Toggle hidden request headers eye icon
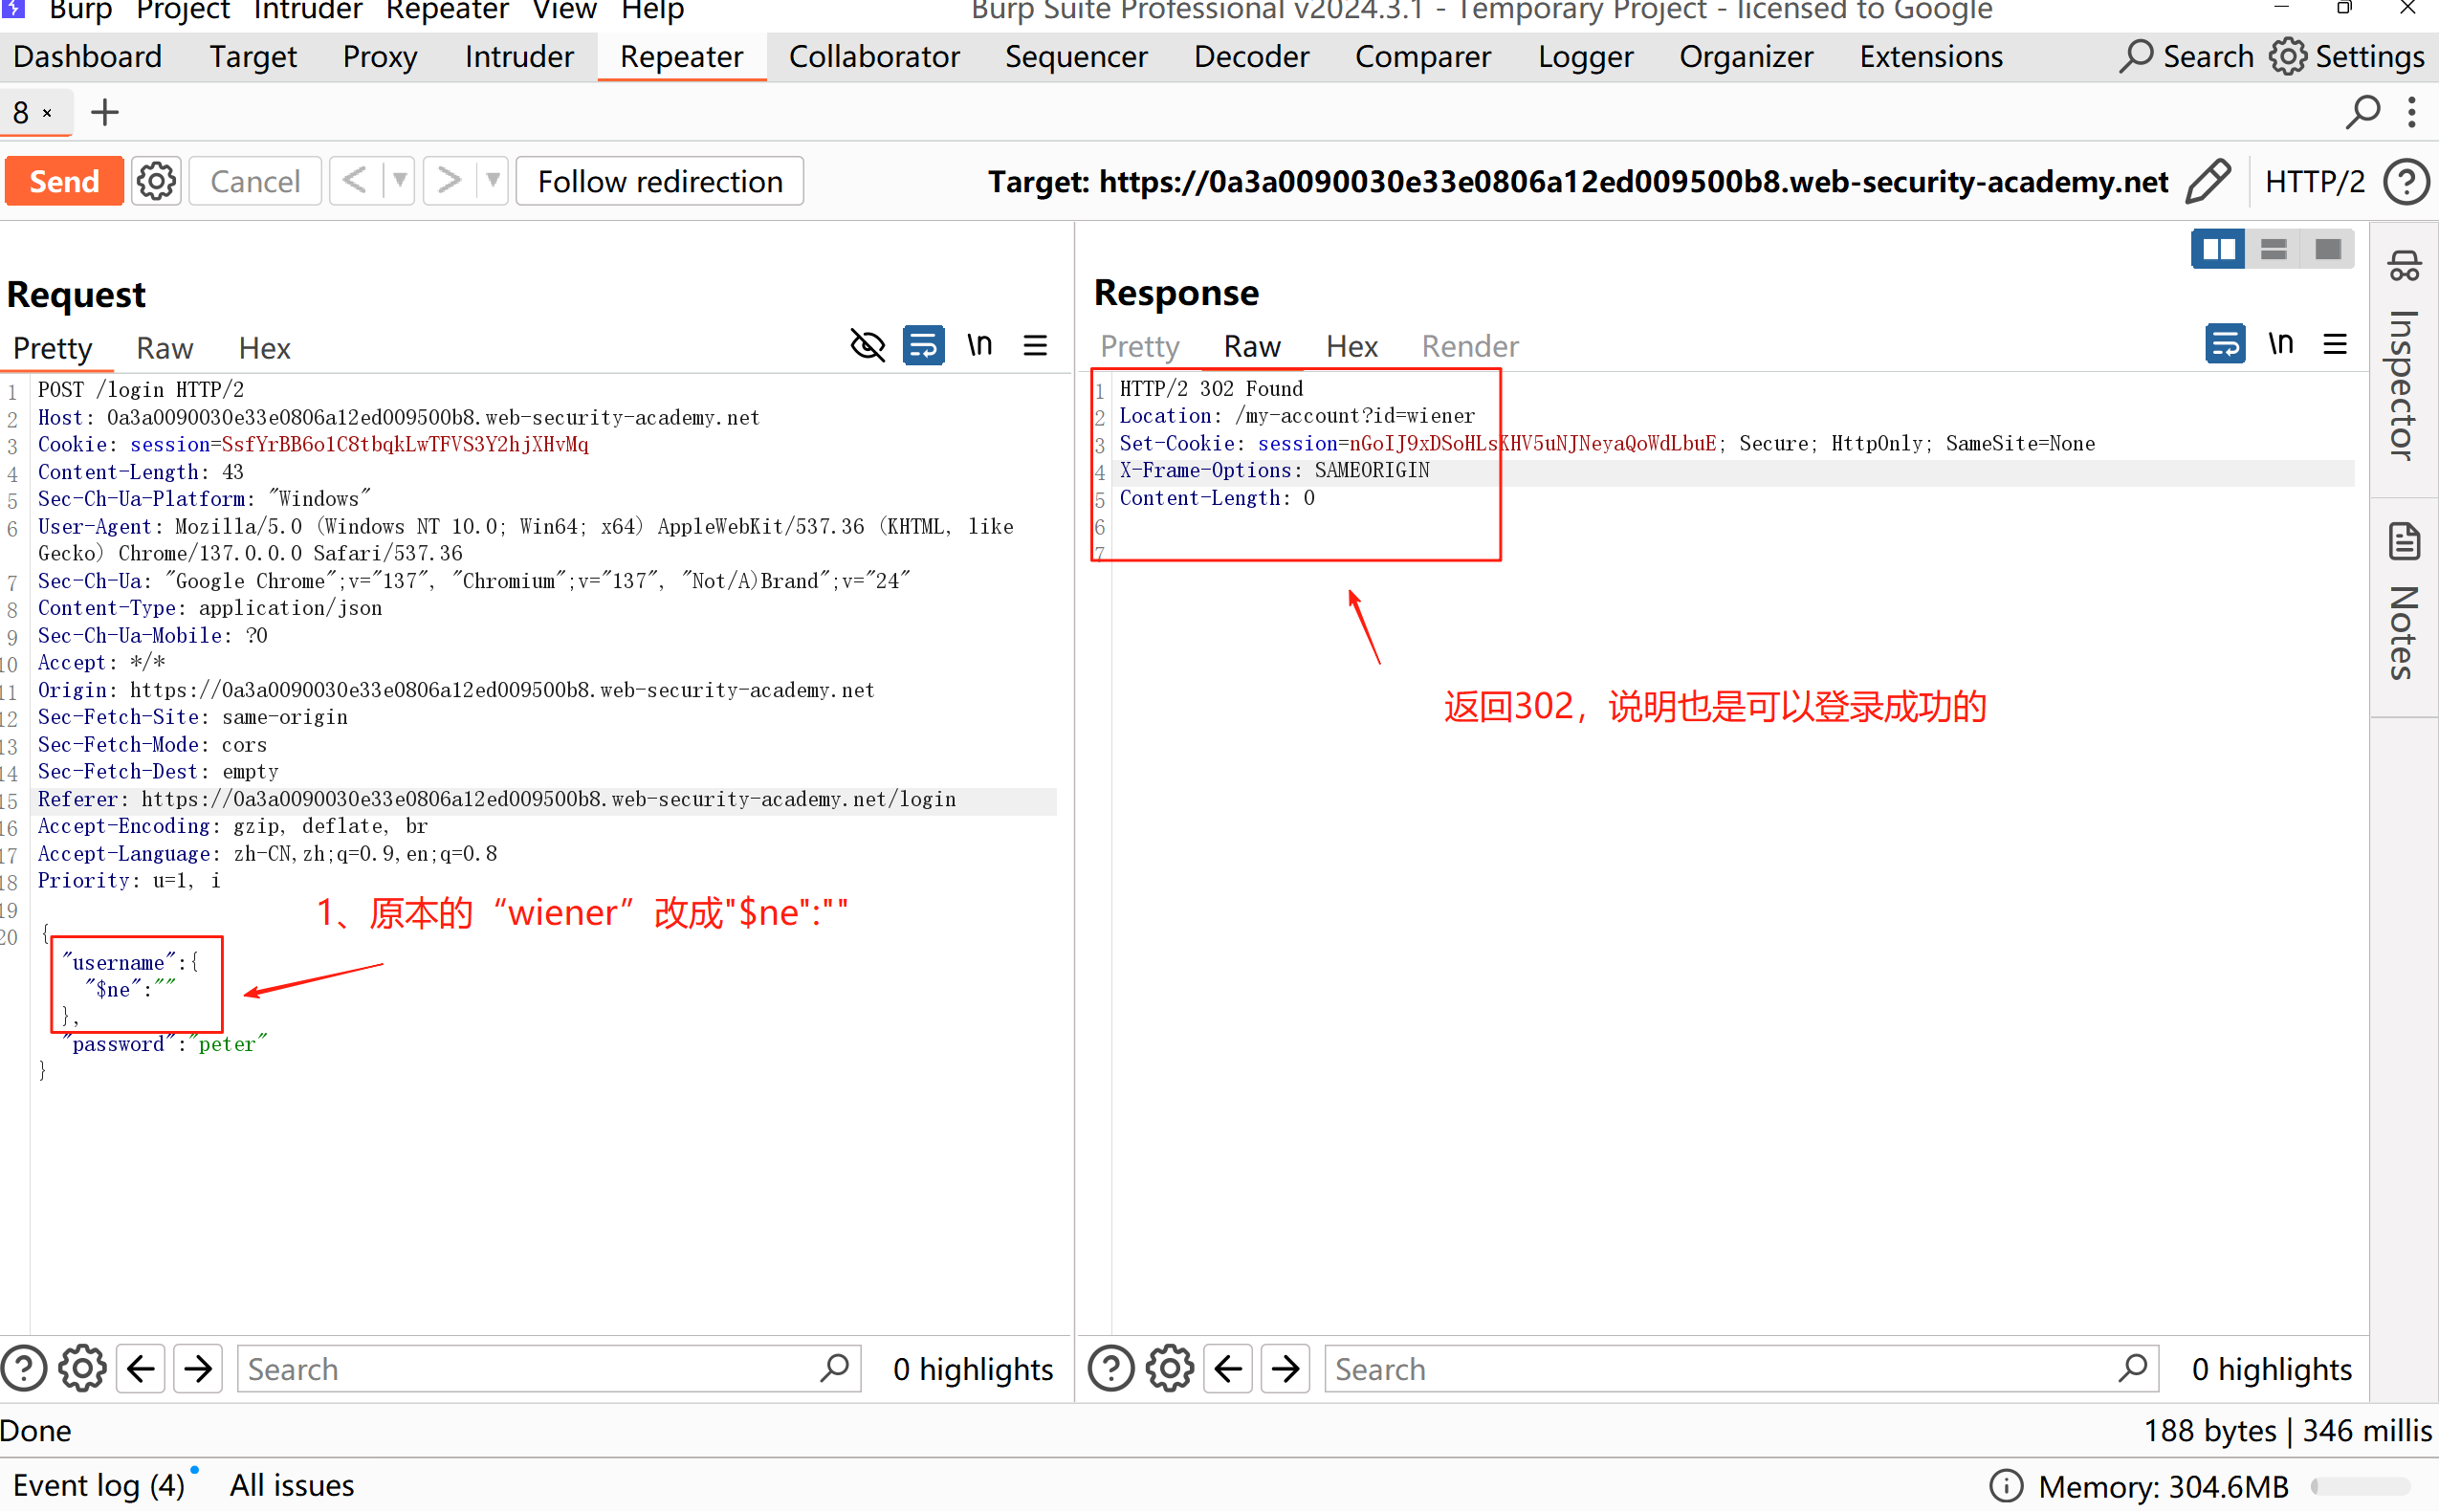Screen dimensions: 2439x1512 click(867, 346)
